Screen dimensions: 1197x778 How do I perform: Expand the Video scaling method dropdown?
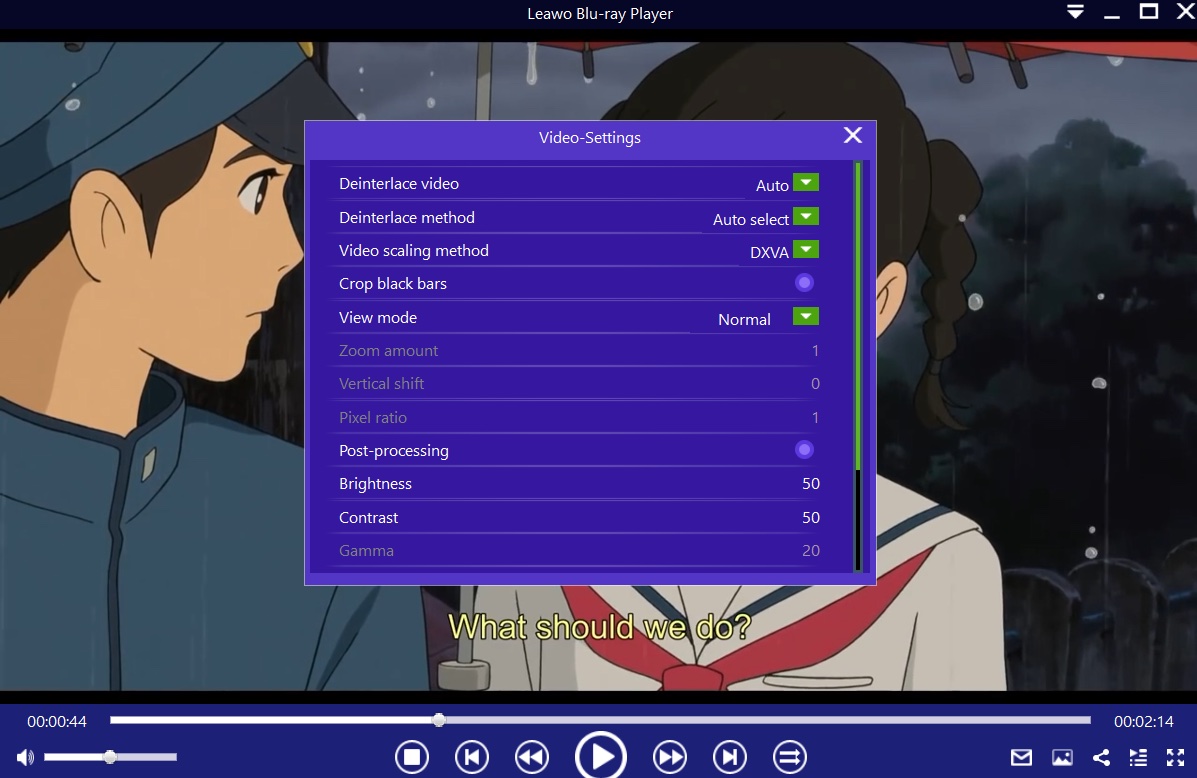[806, 250]
